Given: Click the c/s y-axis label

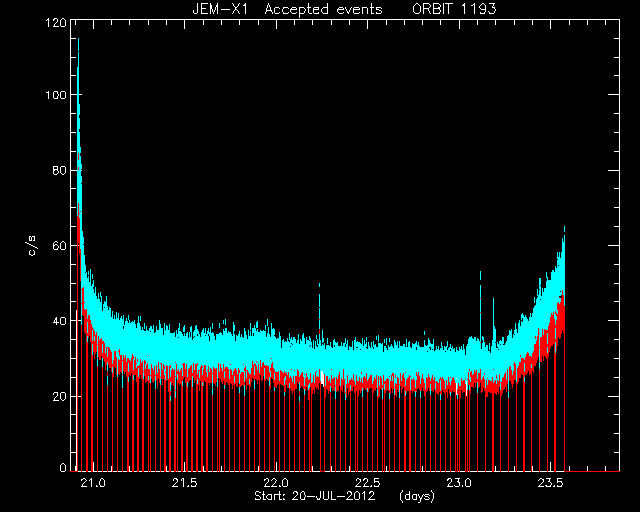Looking at the screenshot, I should point(32,246).
